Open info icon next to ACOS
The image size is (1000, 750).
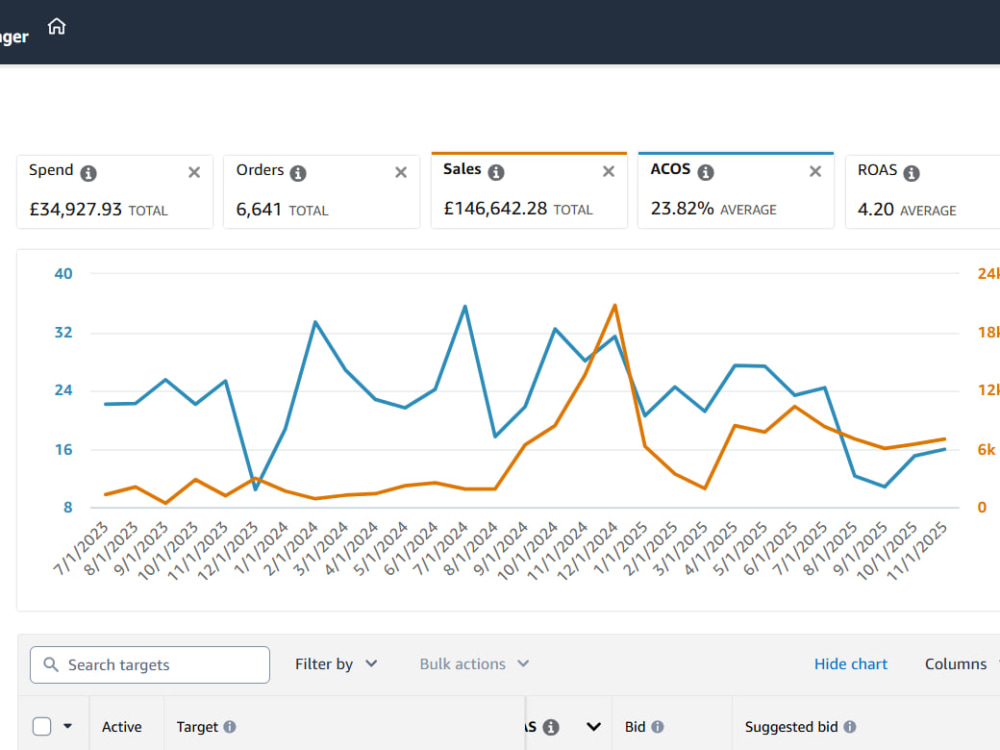click(705, 172)
